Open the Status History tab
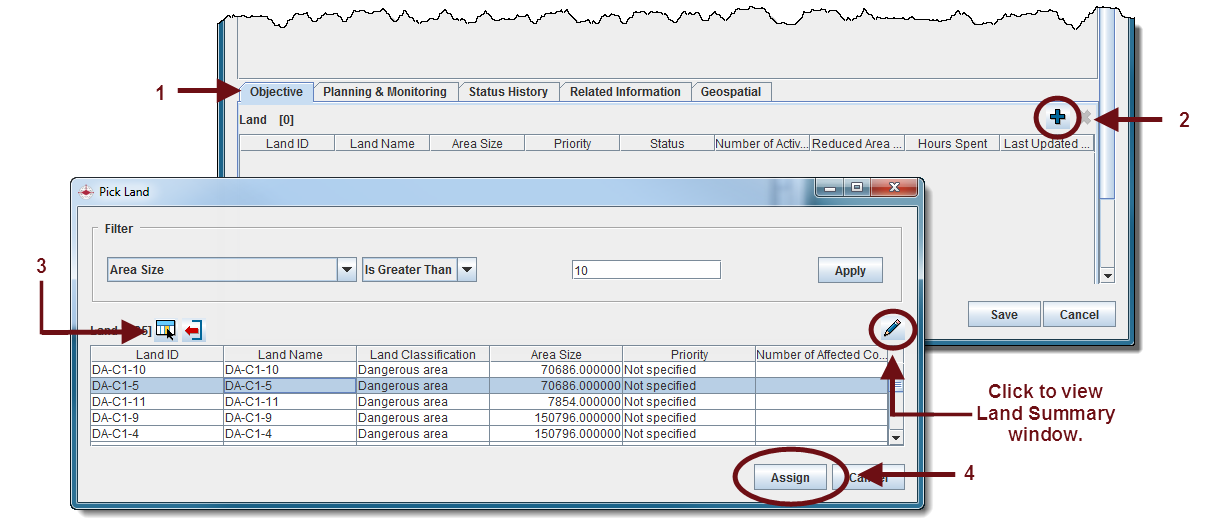 point(508,92)
